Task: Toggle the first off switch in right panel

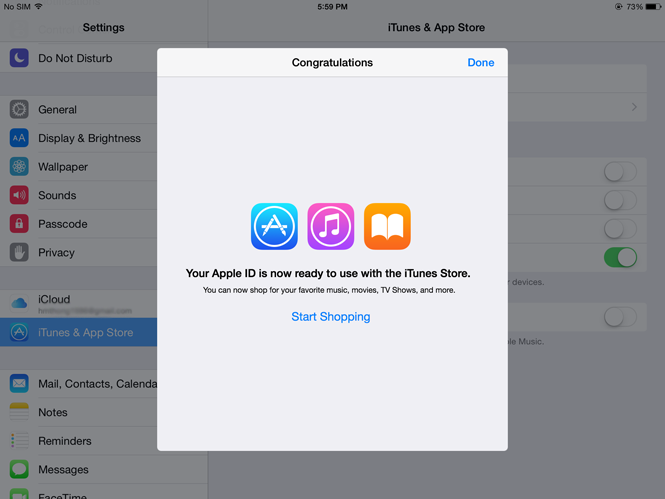Action: click(x=620, y=172)
